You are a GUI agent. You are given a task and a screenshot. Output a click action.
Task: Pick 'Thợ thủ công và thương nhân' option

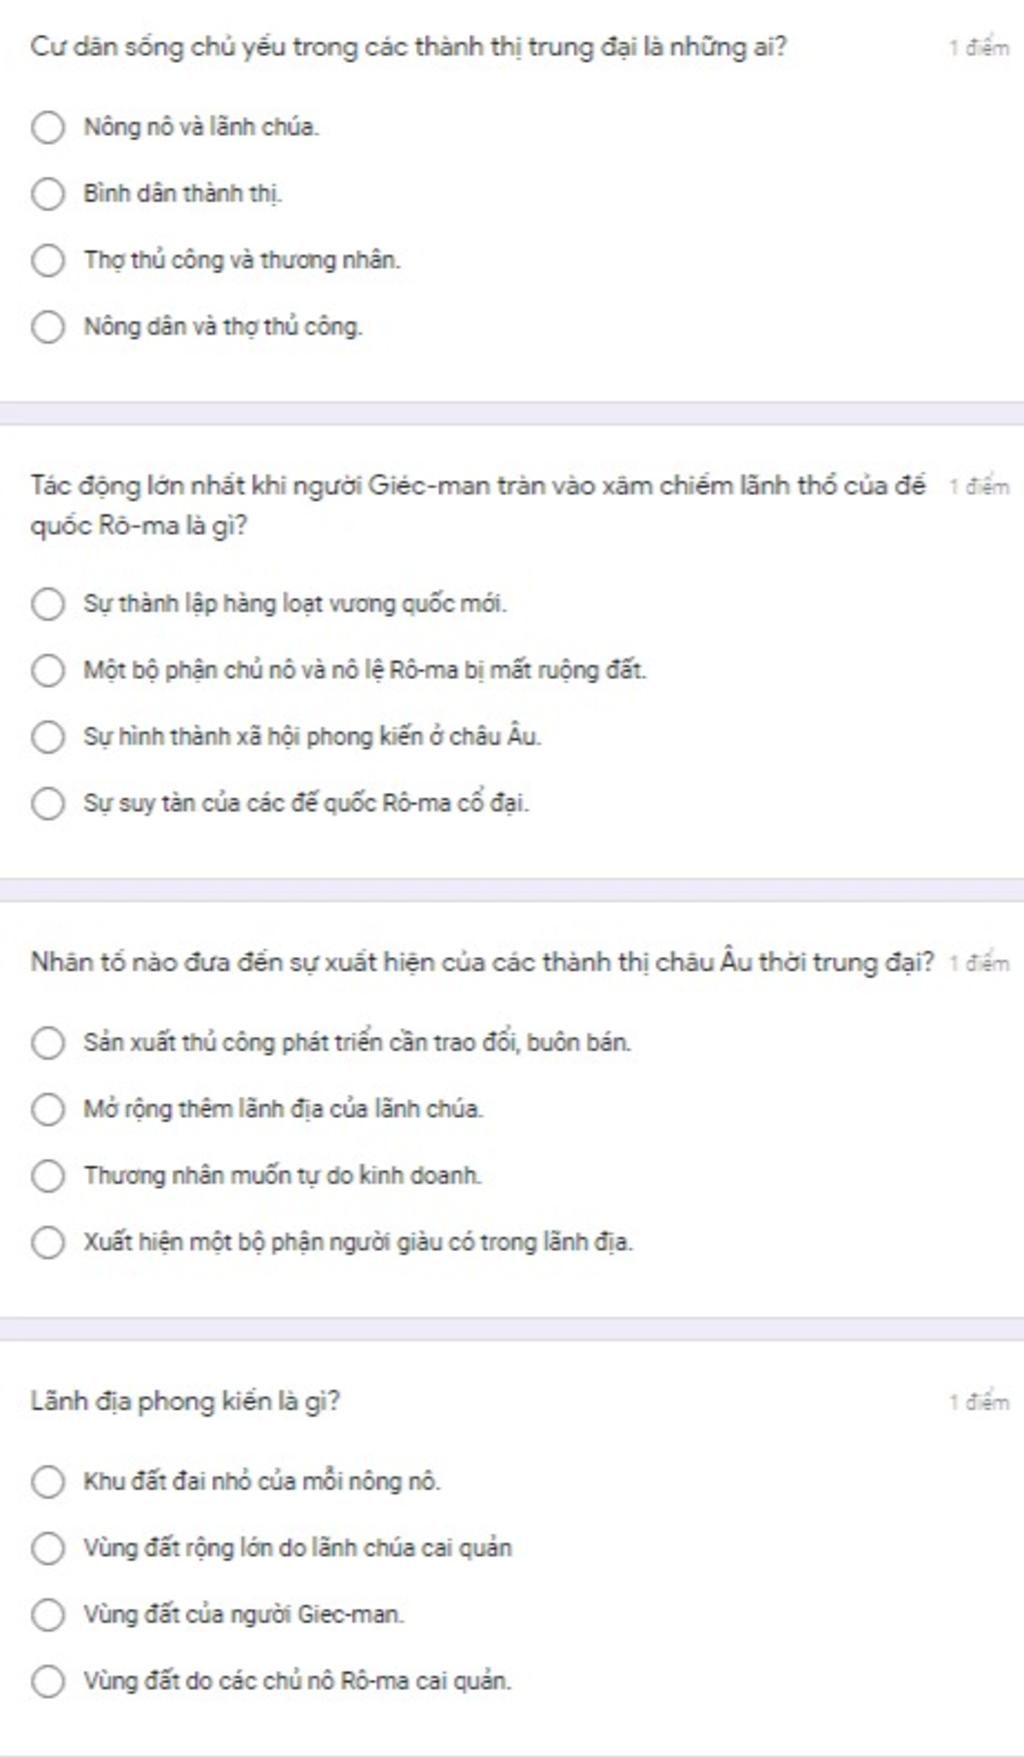tap(48, 261)
